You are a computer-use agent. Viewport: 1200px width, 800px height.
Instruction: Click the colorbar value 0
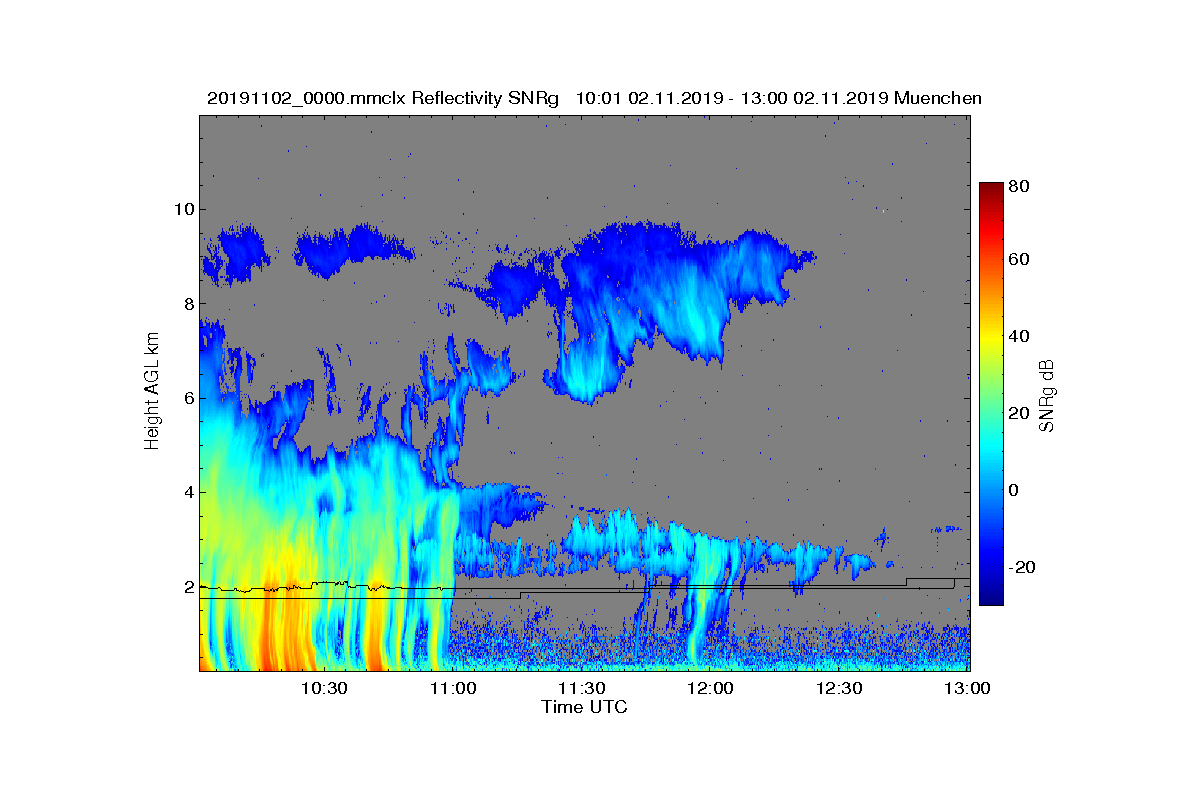(x=1015, y=490)
